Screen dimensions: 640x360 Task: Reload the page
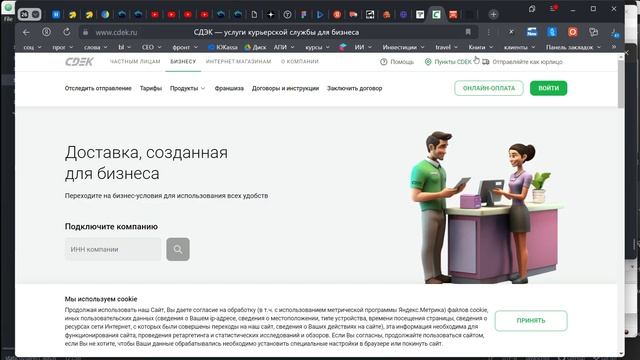point(66,32)
